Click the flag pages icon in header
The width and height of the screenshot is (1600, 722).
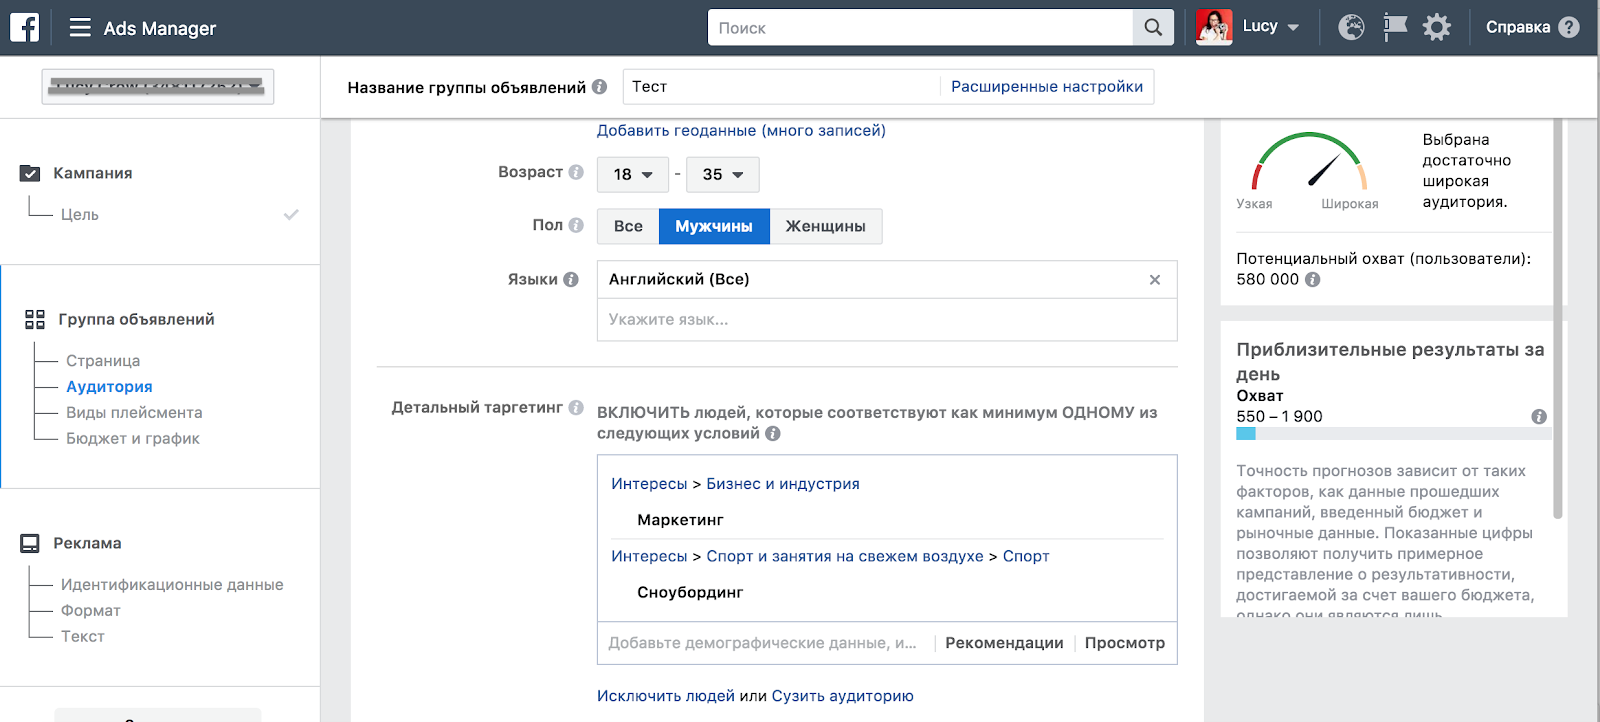coord(1395,27)
